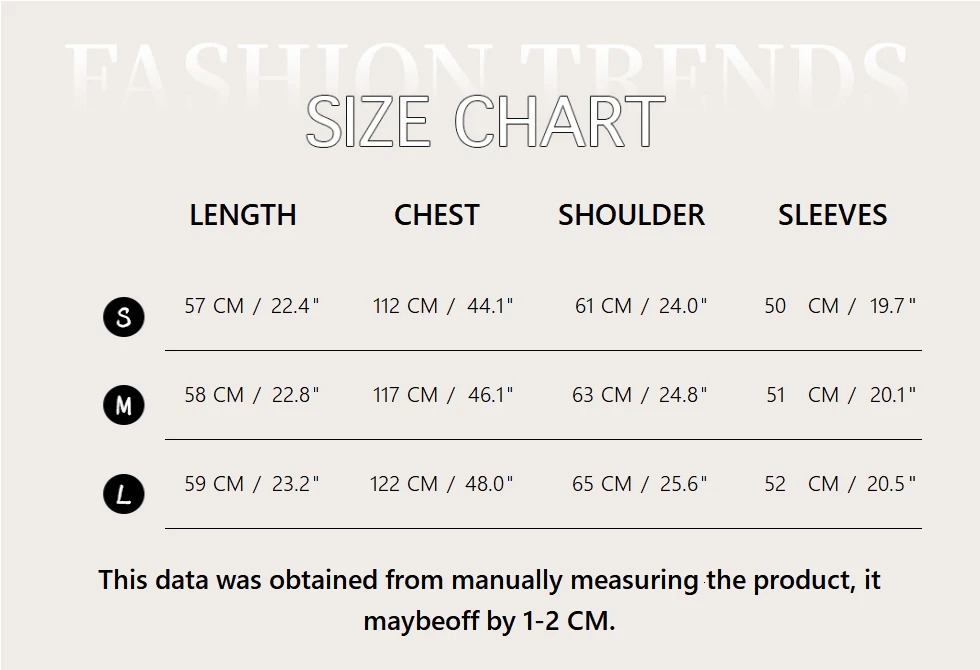
Task: Click the size M shoulder value 63 CM
Action: (x=602, y=395)
